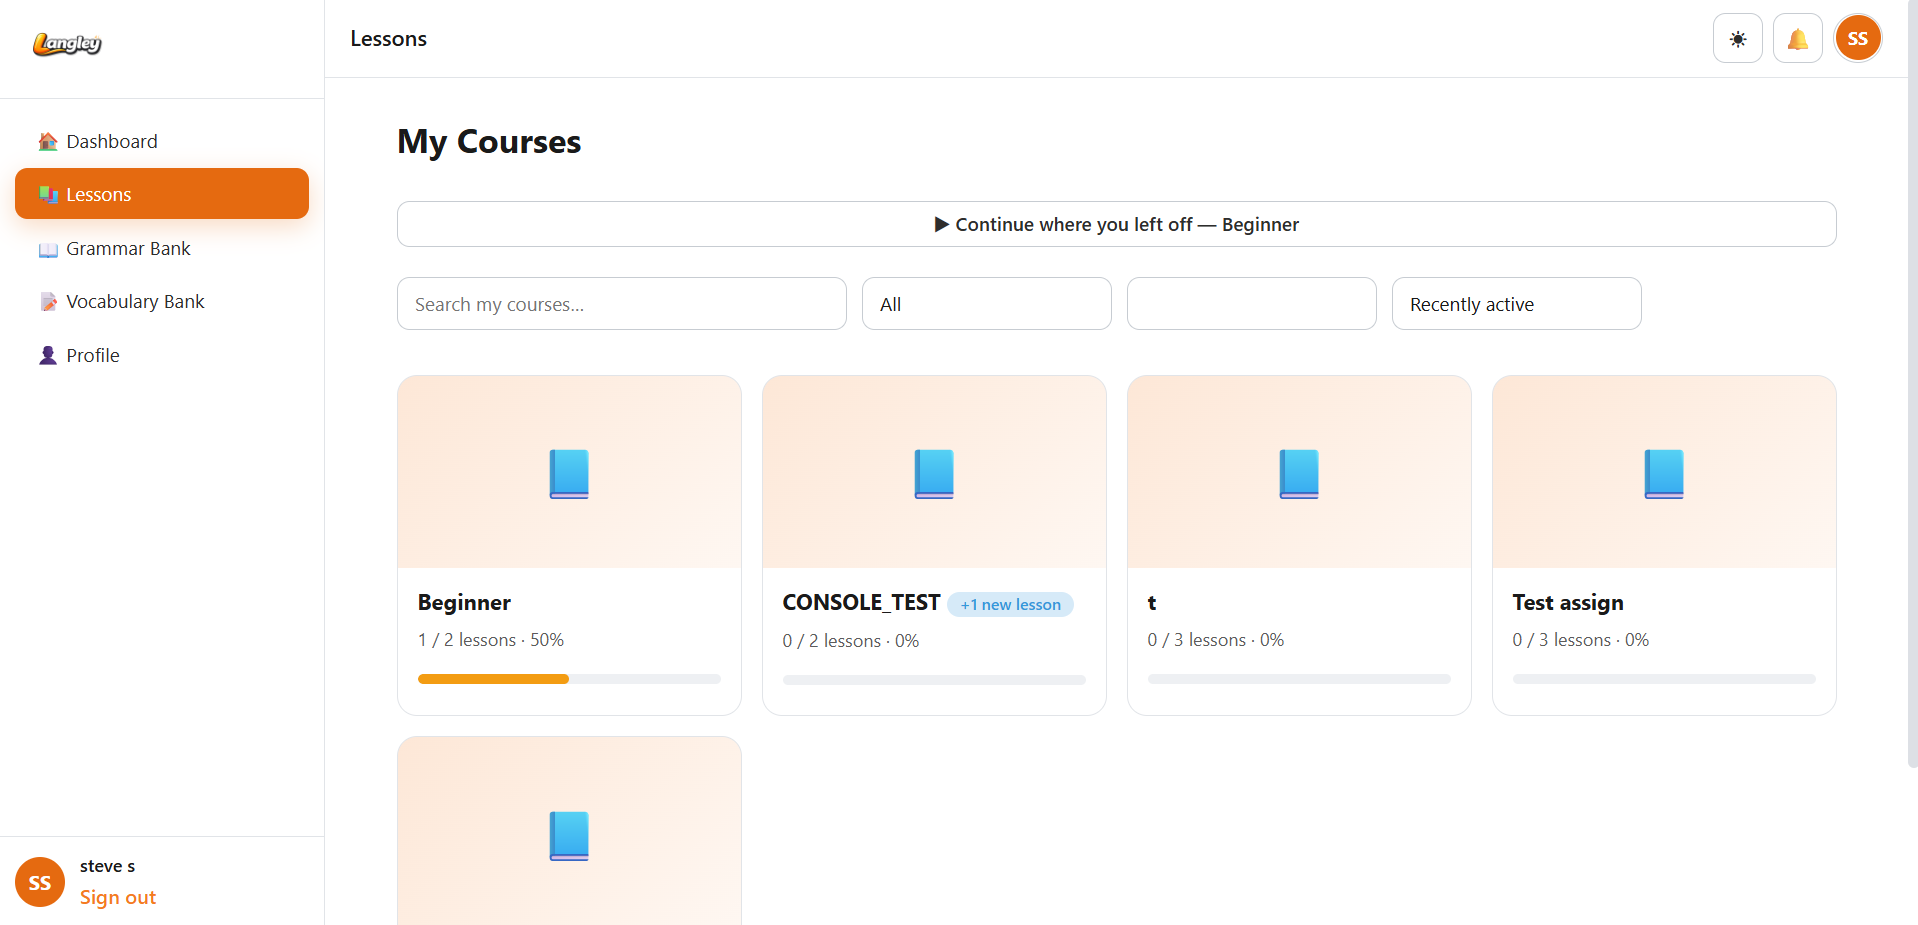
Task: Click the steve s username text
Action: click(x=107, y=866)
